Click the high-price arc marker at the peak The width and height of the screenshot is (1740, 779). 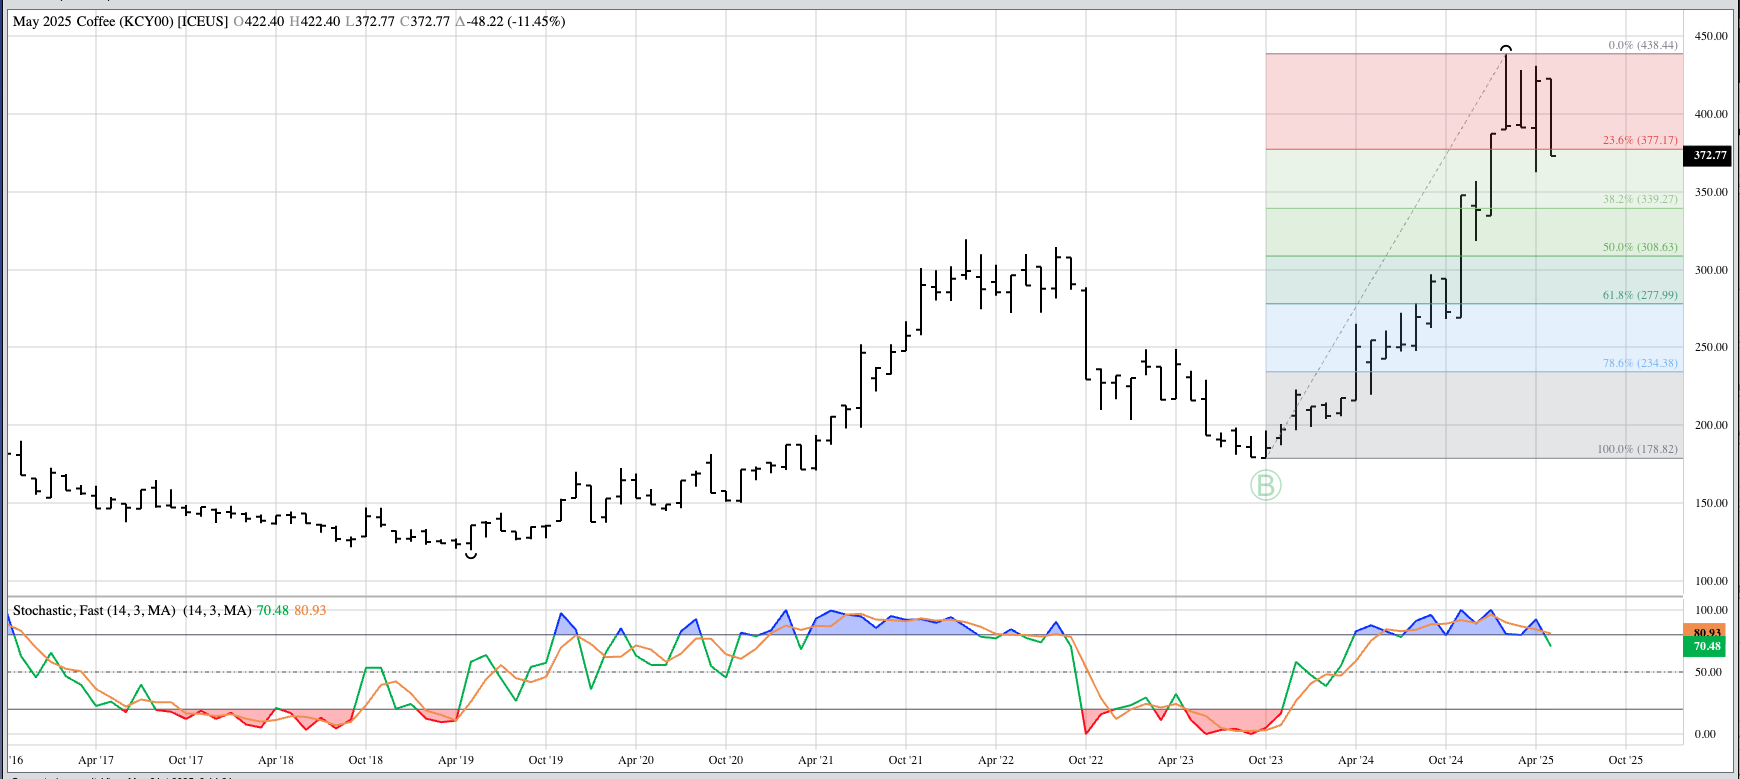point(1506,48)
